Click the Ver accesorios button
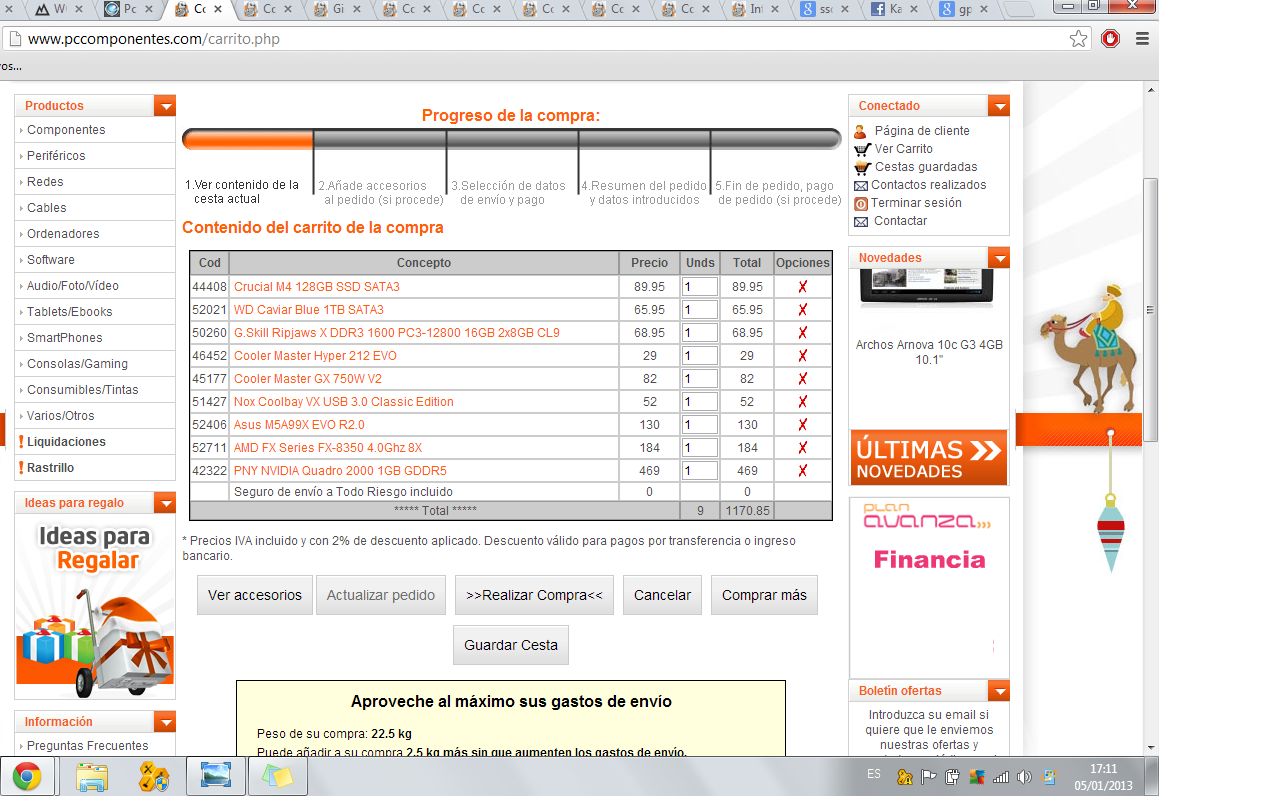This screenshot has height=800, width=1280. click(255, 595)
